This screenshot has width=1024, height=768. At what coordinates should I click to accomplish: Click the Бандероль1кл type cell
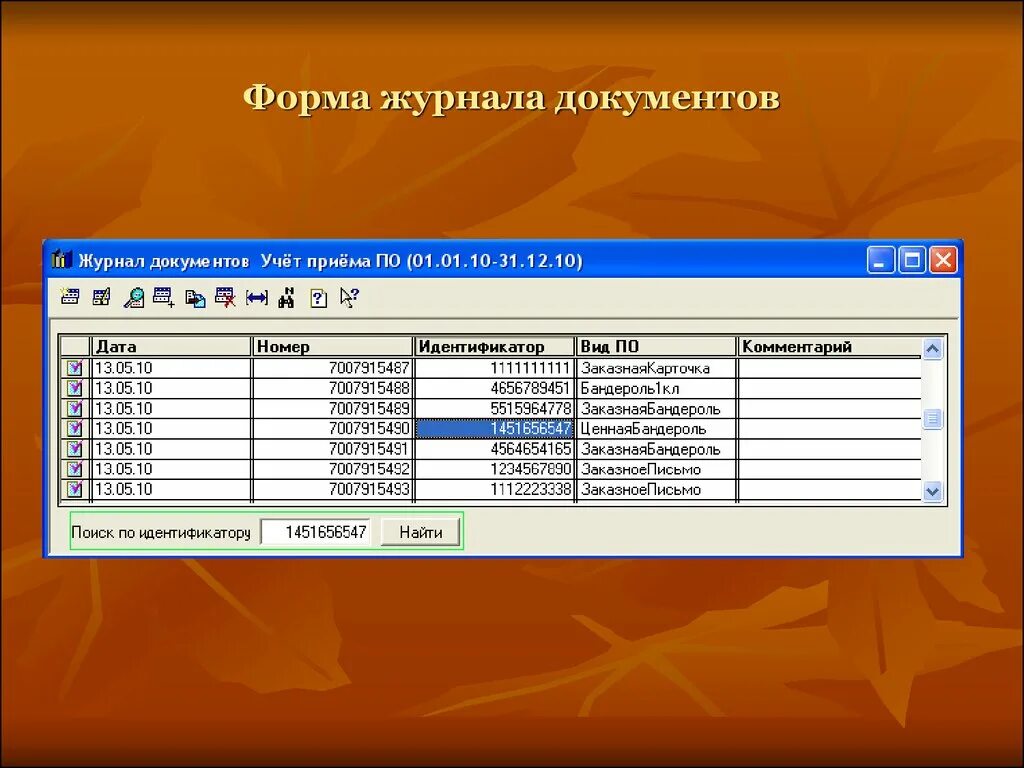click(656, 388)
